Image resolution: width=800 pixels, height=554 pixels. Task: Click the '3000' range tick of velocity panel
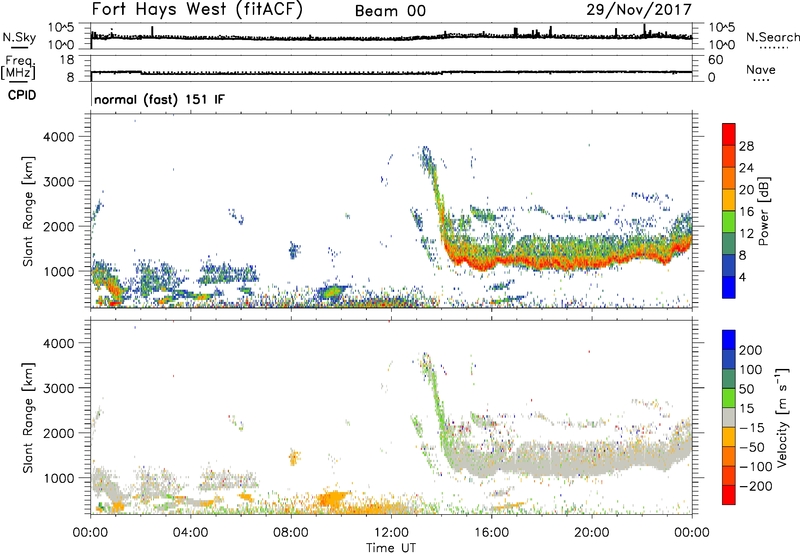click(59, 388)
